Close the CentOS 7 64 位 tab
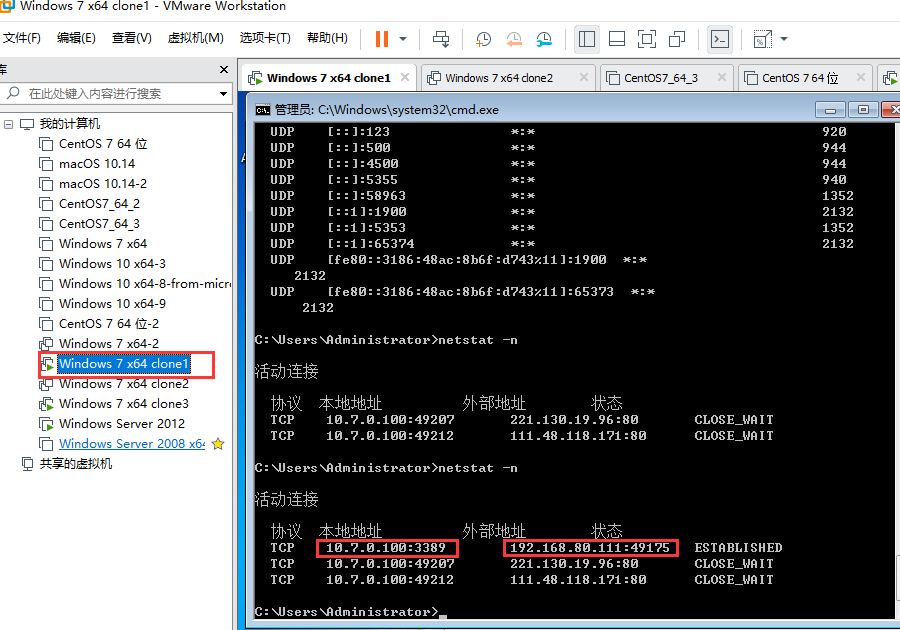The width and height of the screenshot is (900, 630). (861, 77)
